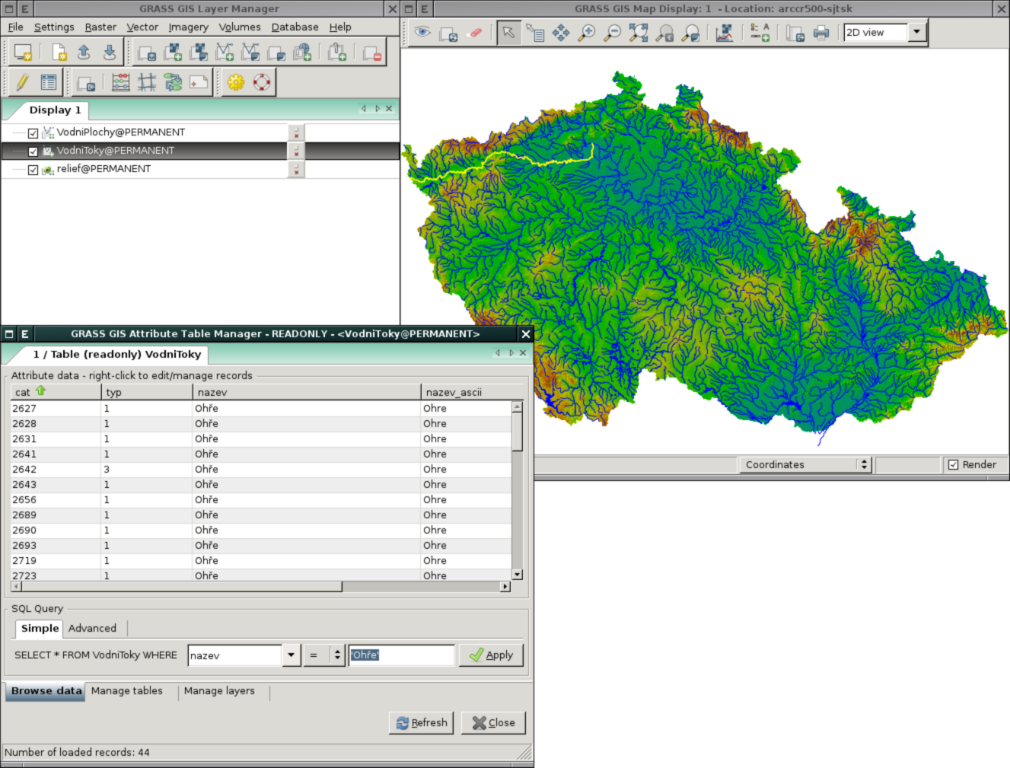
Task: Click the Apply button
Action: tap(491, 655)
